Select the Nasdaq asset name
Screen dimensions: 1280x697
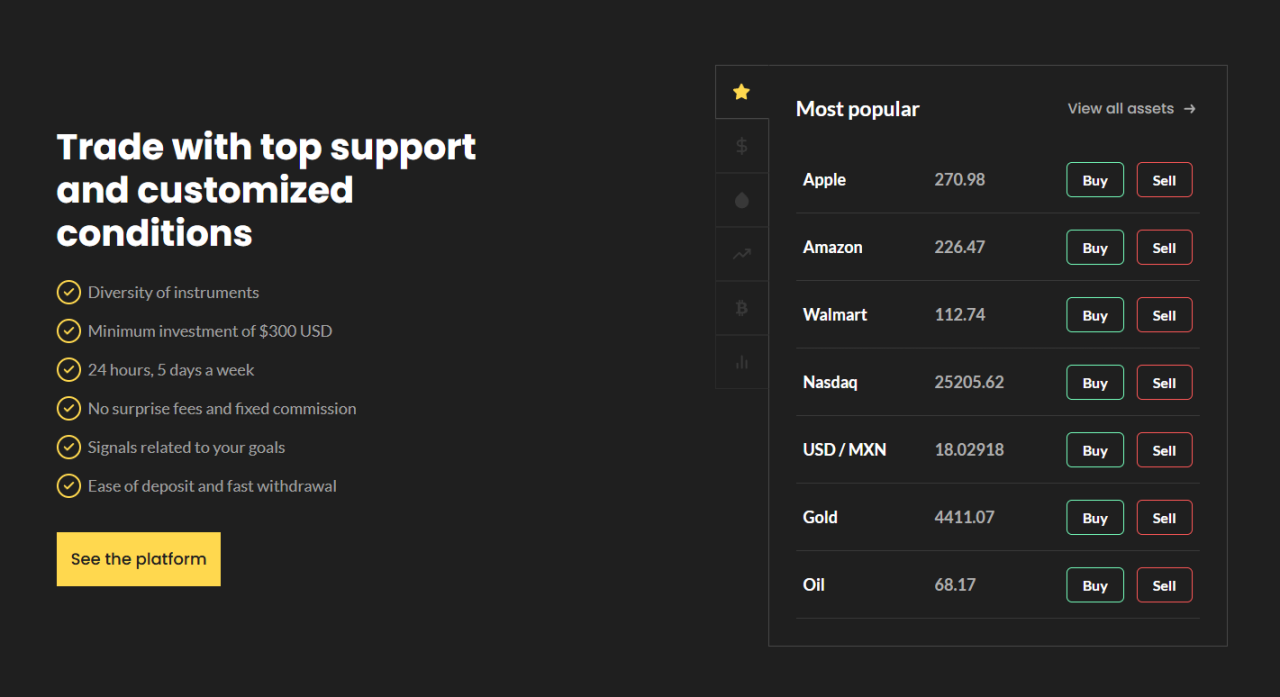(x=830, y=382)
